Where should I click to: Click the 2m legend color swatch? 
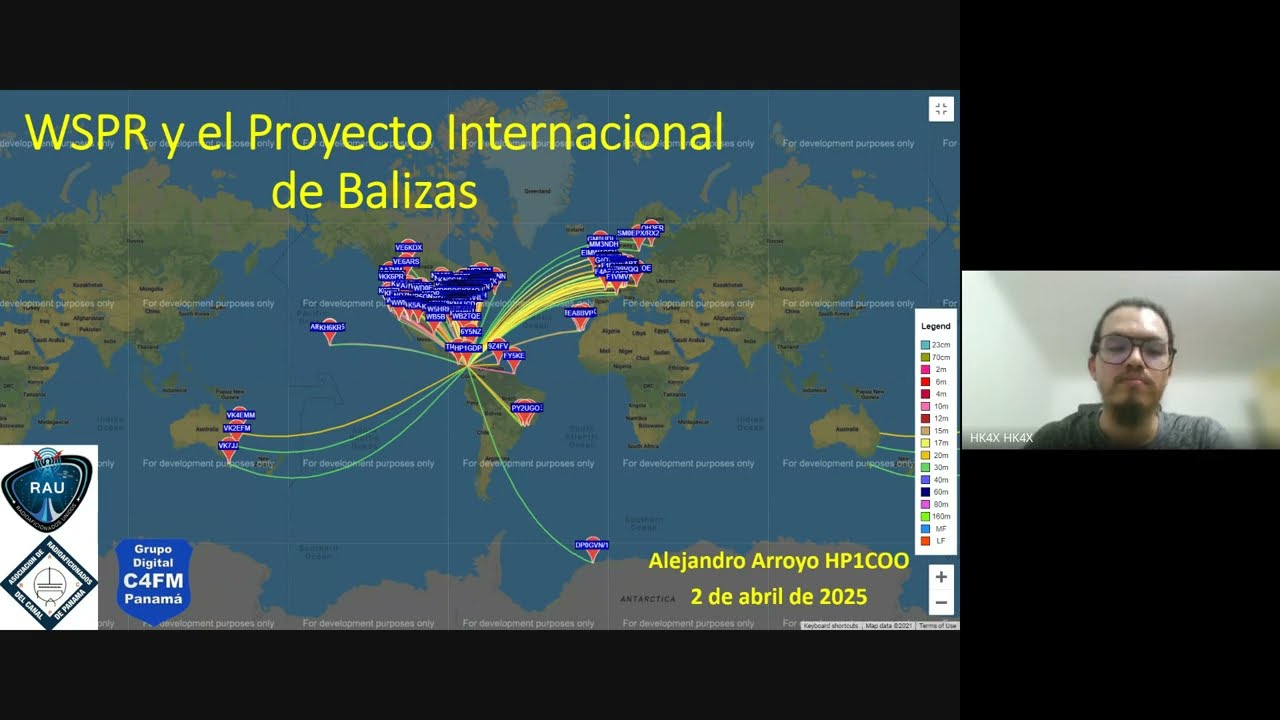pyautogui.click(x=926, y=369)
